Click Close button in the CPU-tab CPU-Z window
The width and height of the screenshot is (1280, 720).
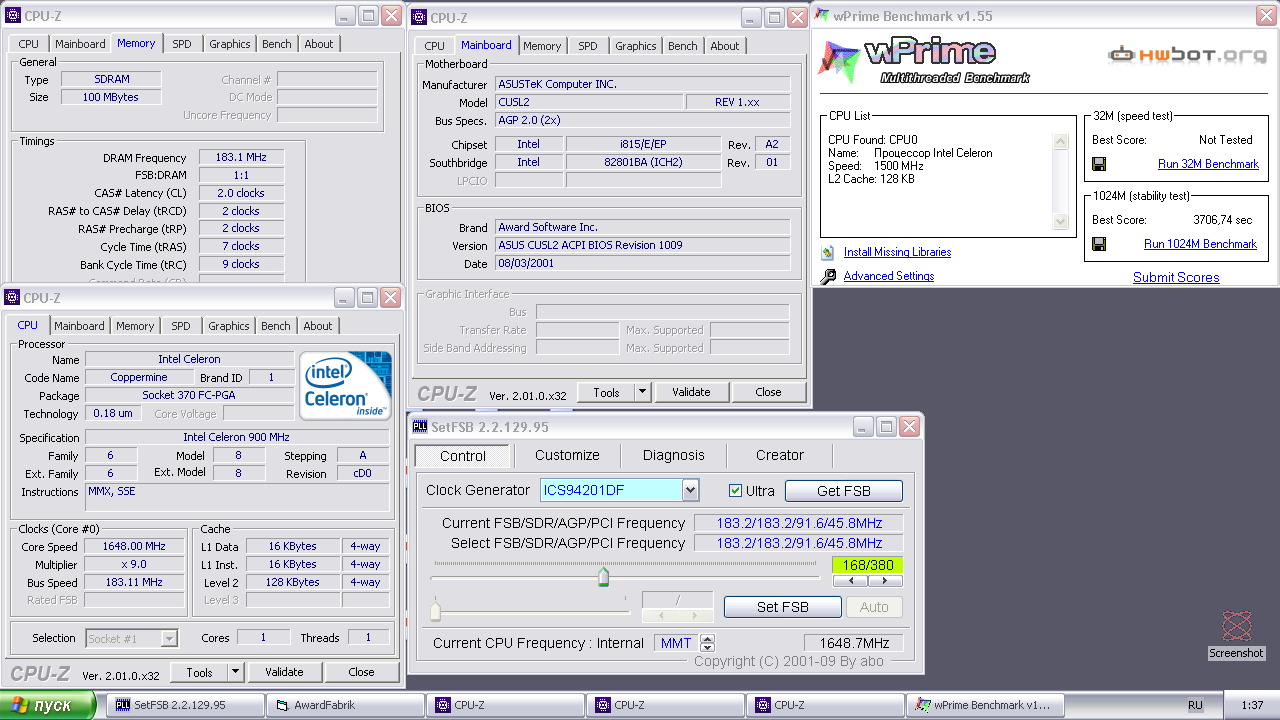362,672
